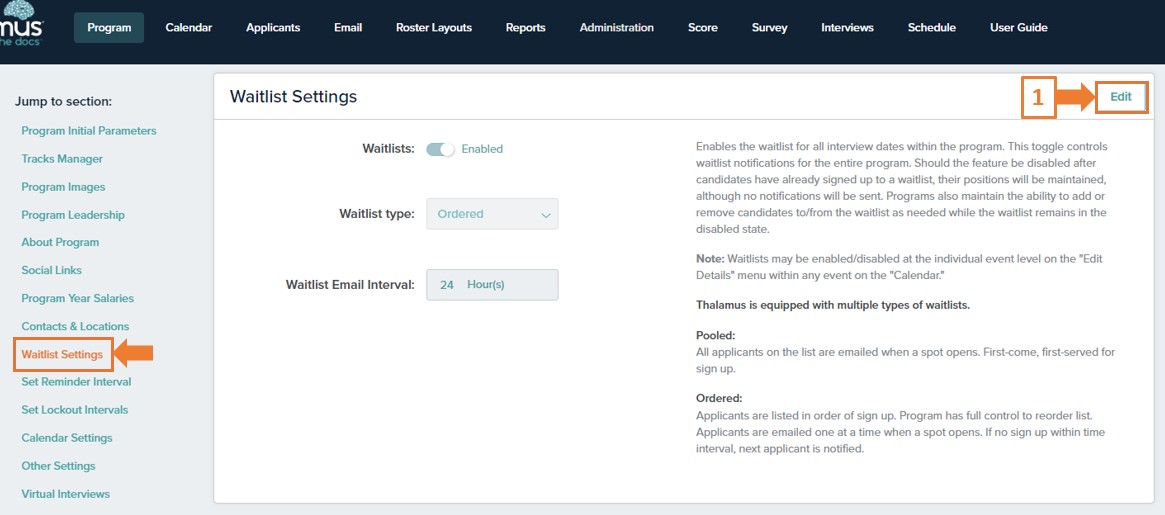Select Waitlist Settings in the sidebar

62,354
